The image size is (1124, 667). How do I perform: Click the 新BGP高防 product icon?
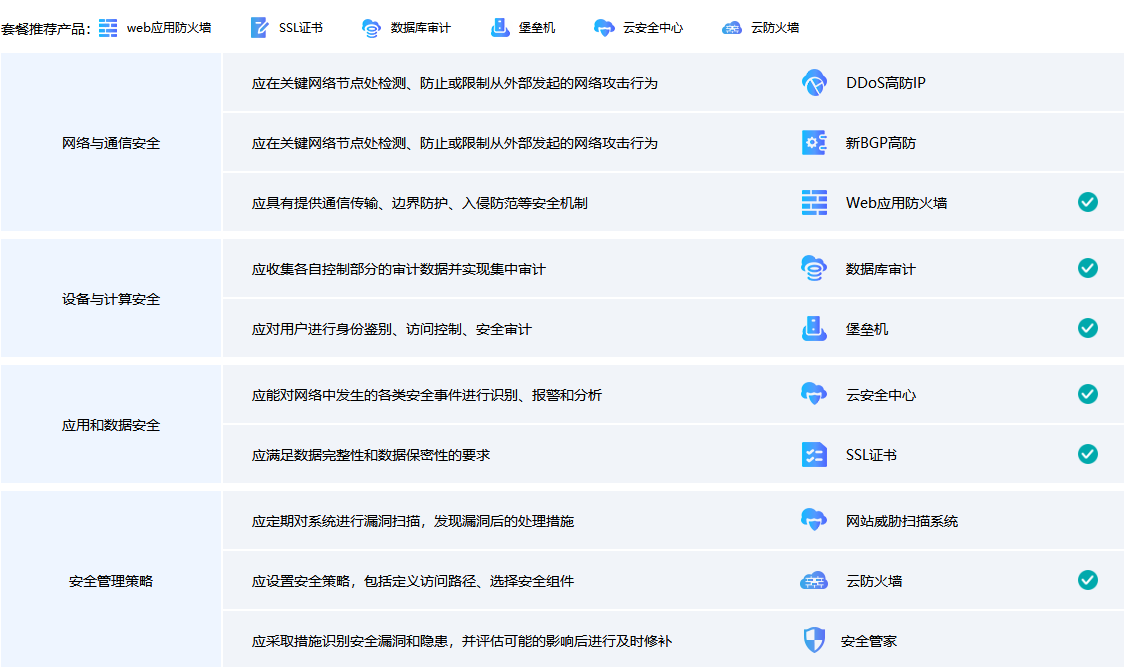coord(814,143)
